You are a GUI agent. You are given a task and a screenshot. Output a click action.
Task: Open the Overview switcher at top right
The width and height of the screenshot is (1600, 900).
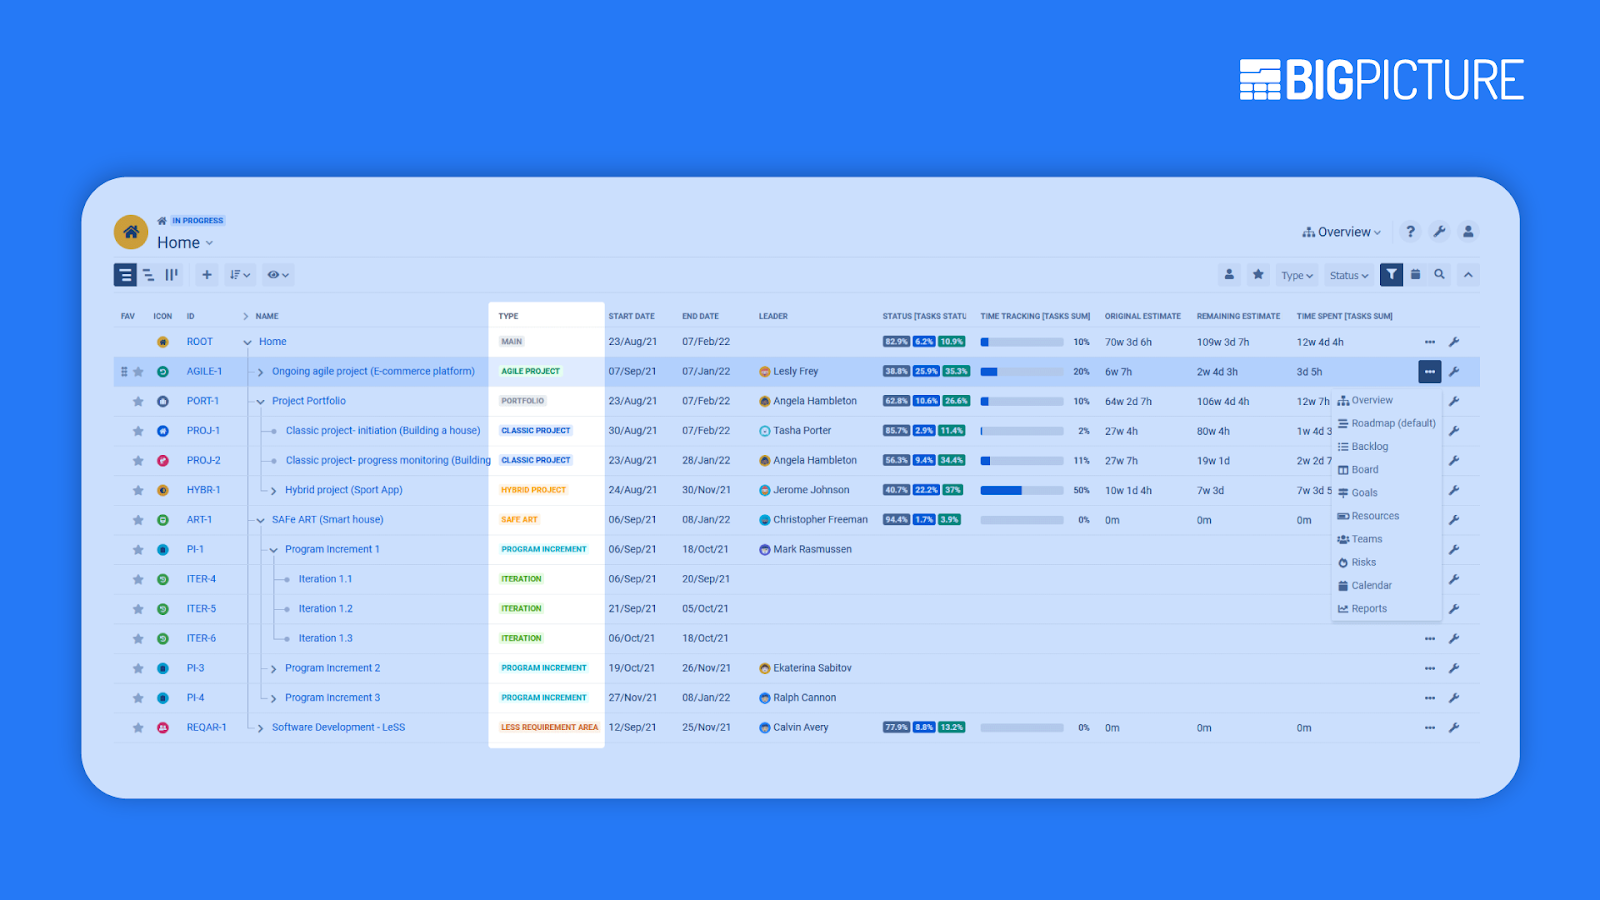[1340, 231]
